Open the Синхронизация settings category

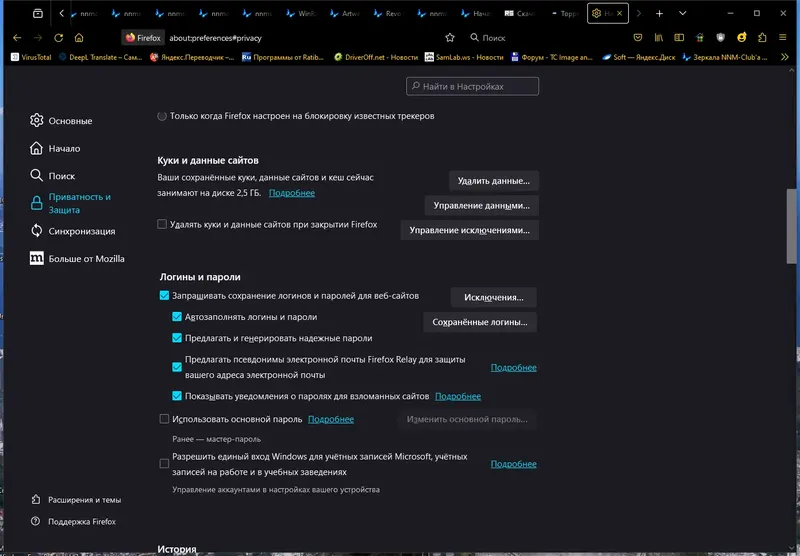(x=72, y=231)
